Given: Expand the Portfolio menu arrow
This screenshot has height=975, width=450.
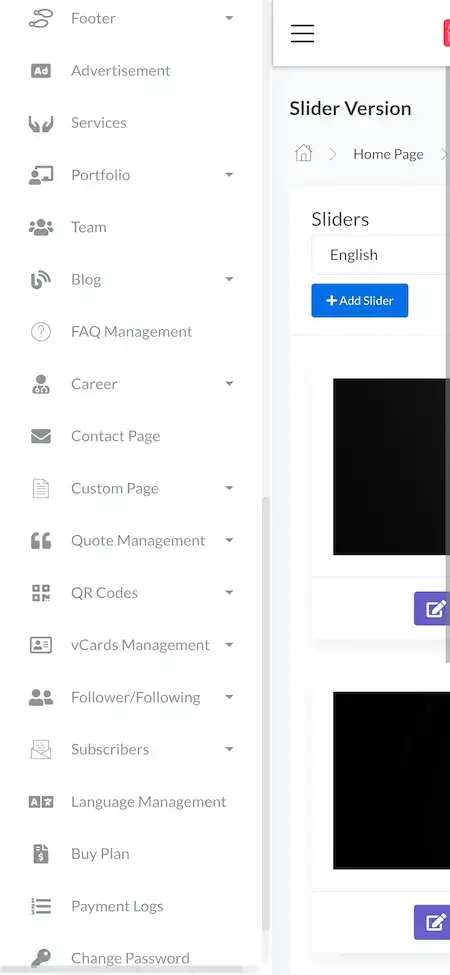Looking at the screenshot, I should (229, 175).
